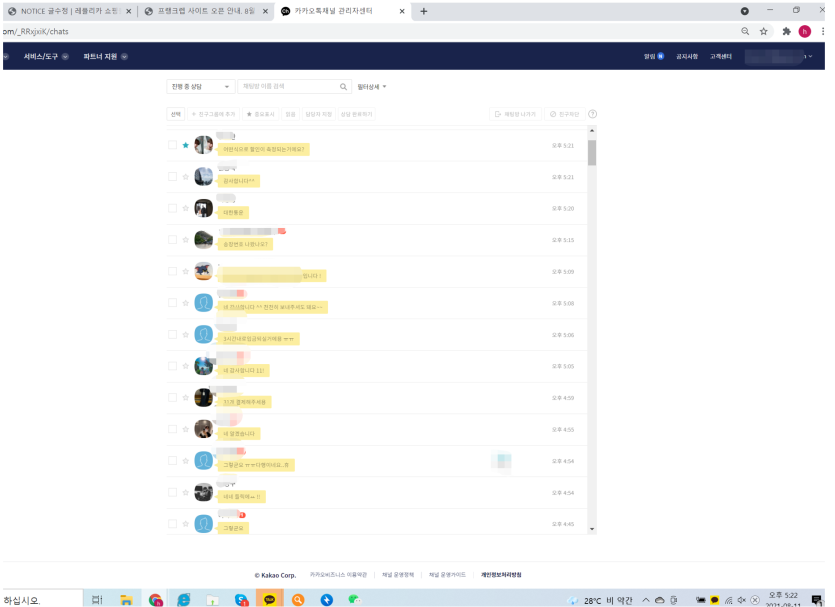Screen dimensions: 835x607
Task: Star the 송장번호 5:15 chat
Action: [185, 240]
